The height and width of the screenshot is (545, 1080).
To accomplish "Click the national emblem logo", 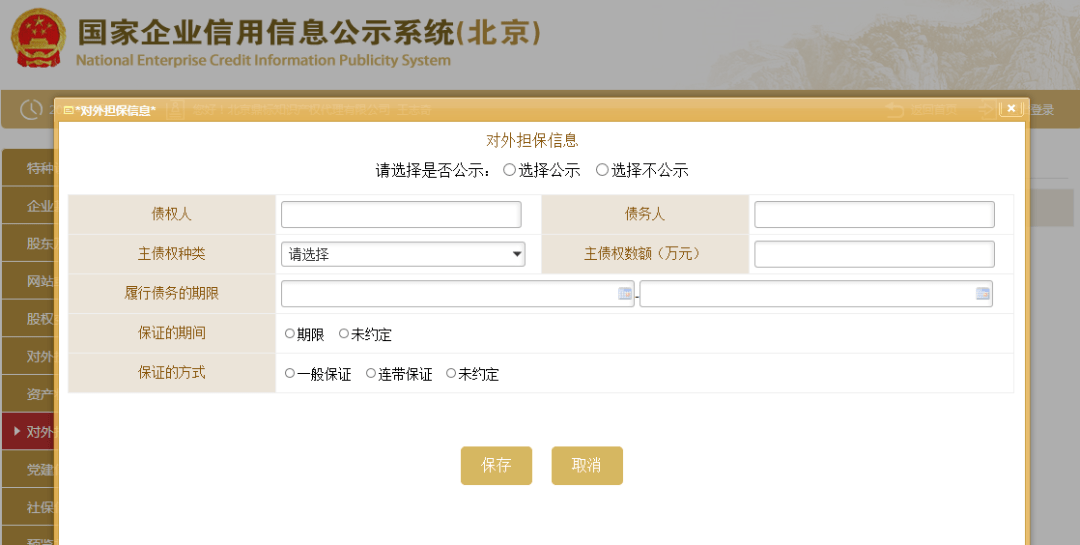I will [38, 40].
